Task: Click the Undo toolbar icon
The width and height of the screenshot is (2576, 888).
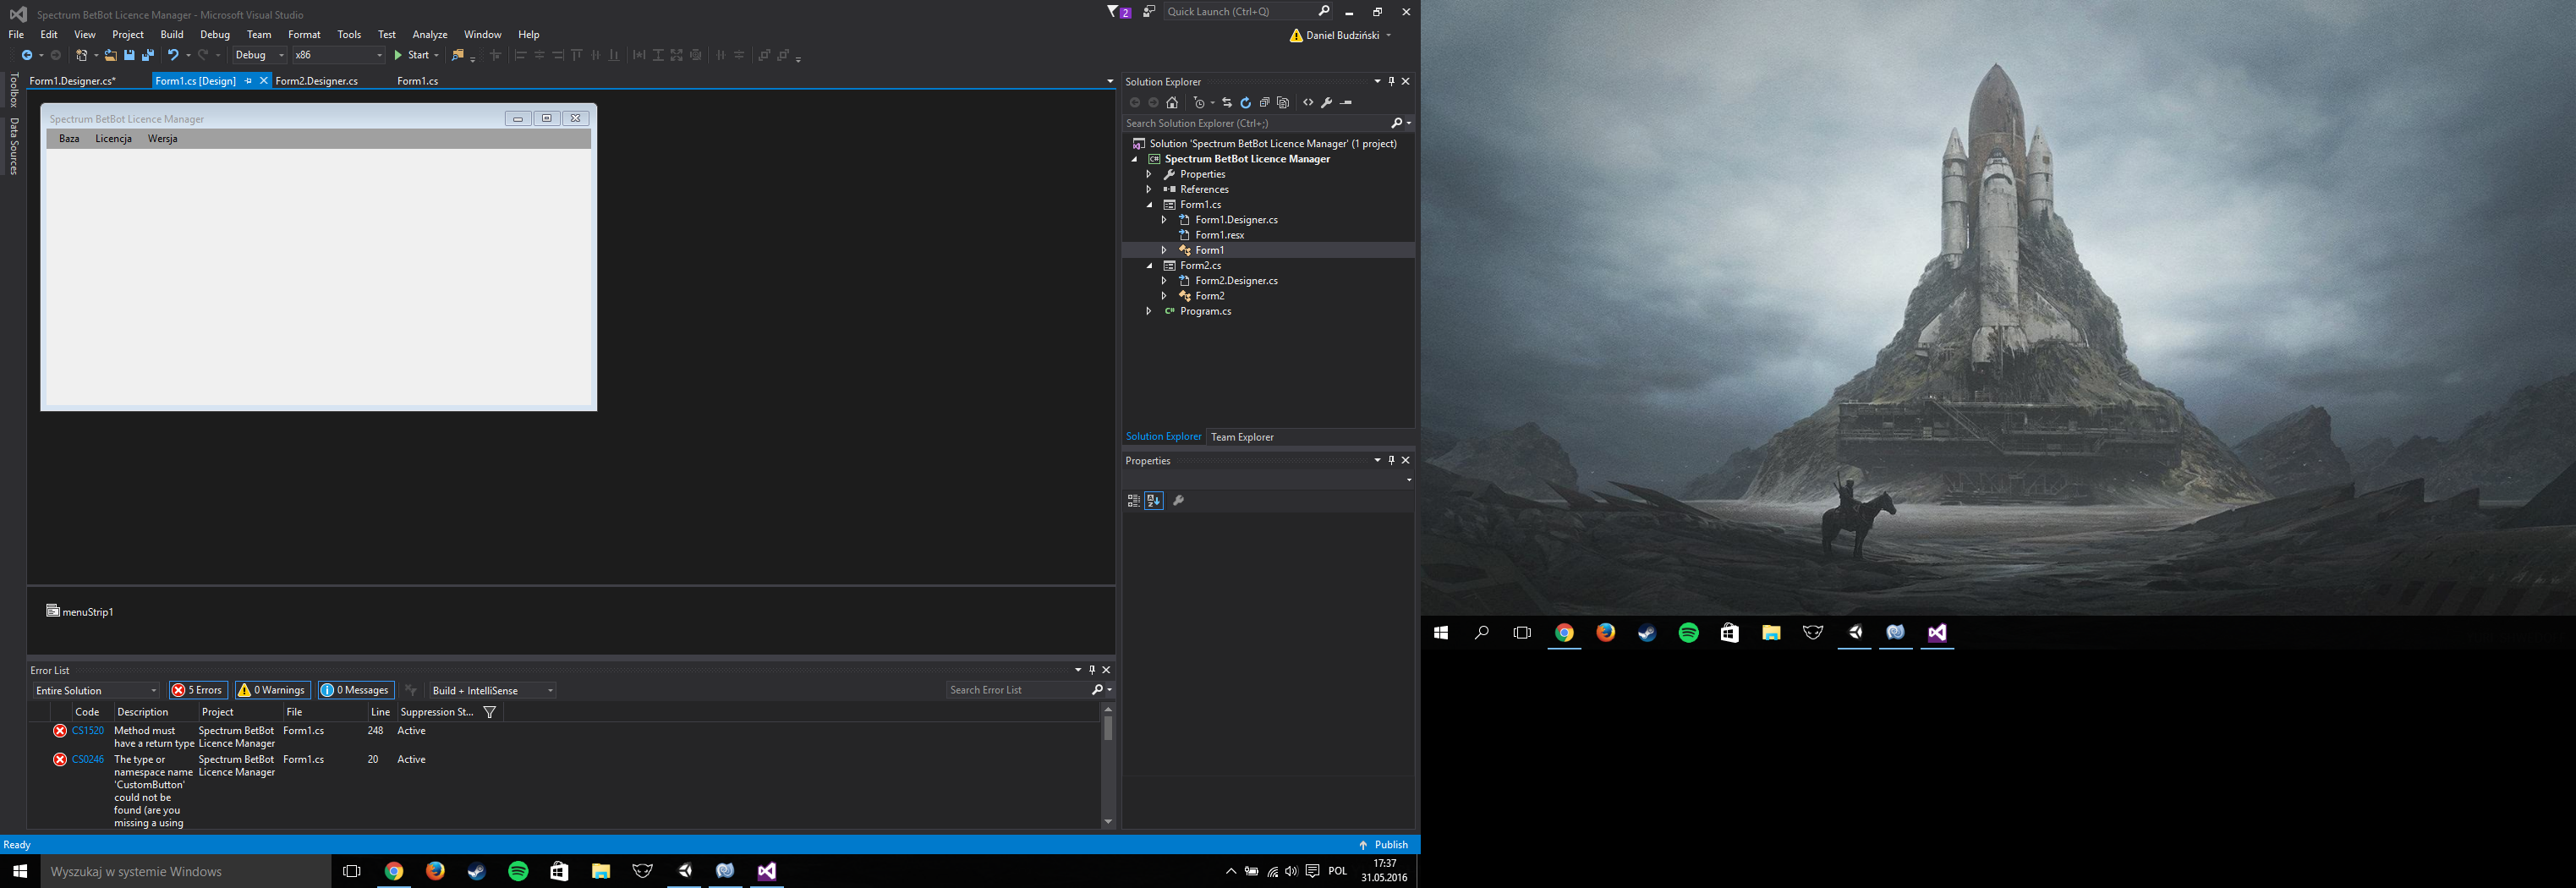Action: 173,55
